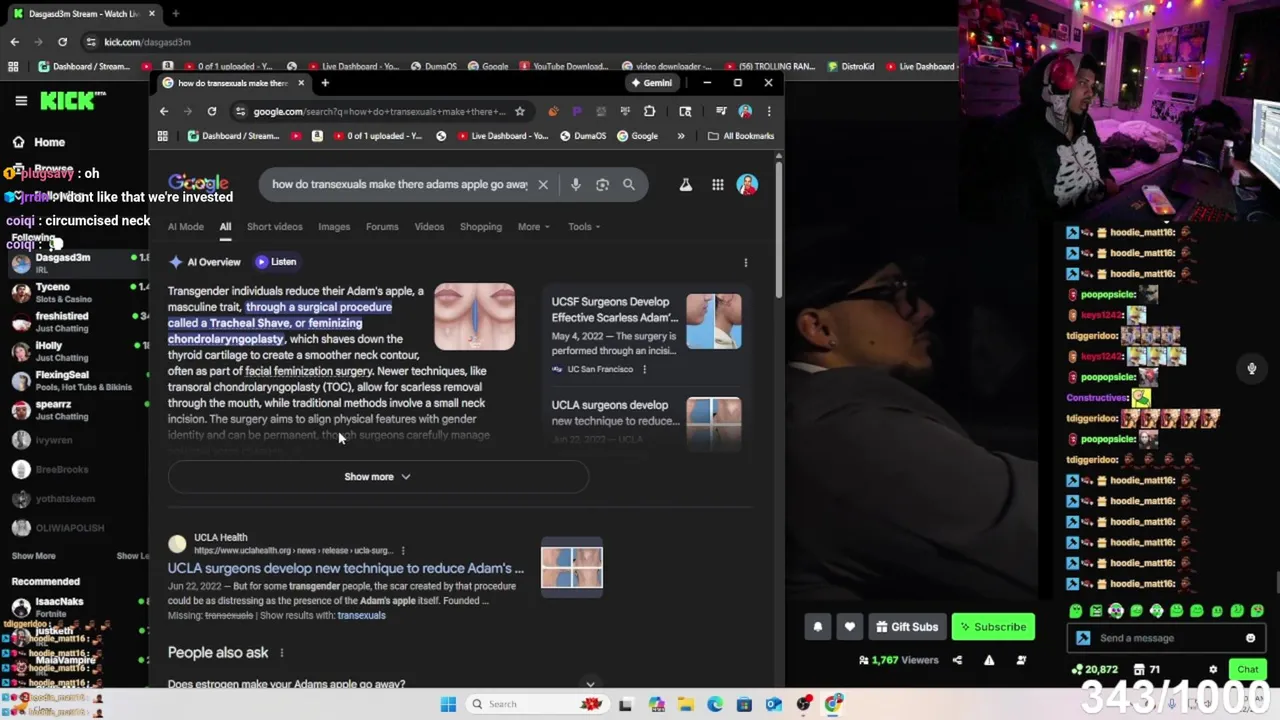Open UCLA Health result thumbnail image
Viewport: 1280px width, 720px height.
point(572,567)
